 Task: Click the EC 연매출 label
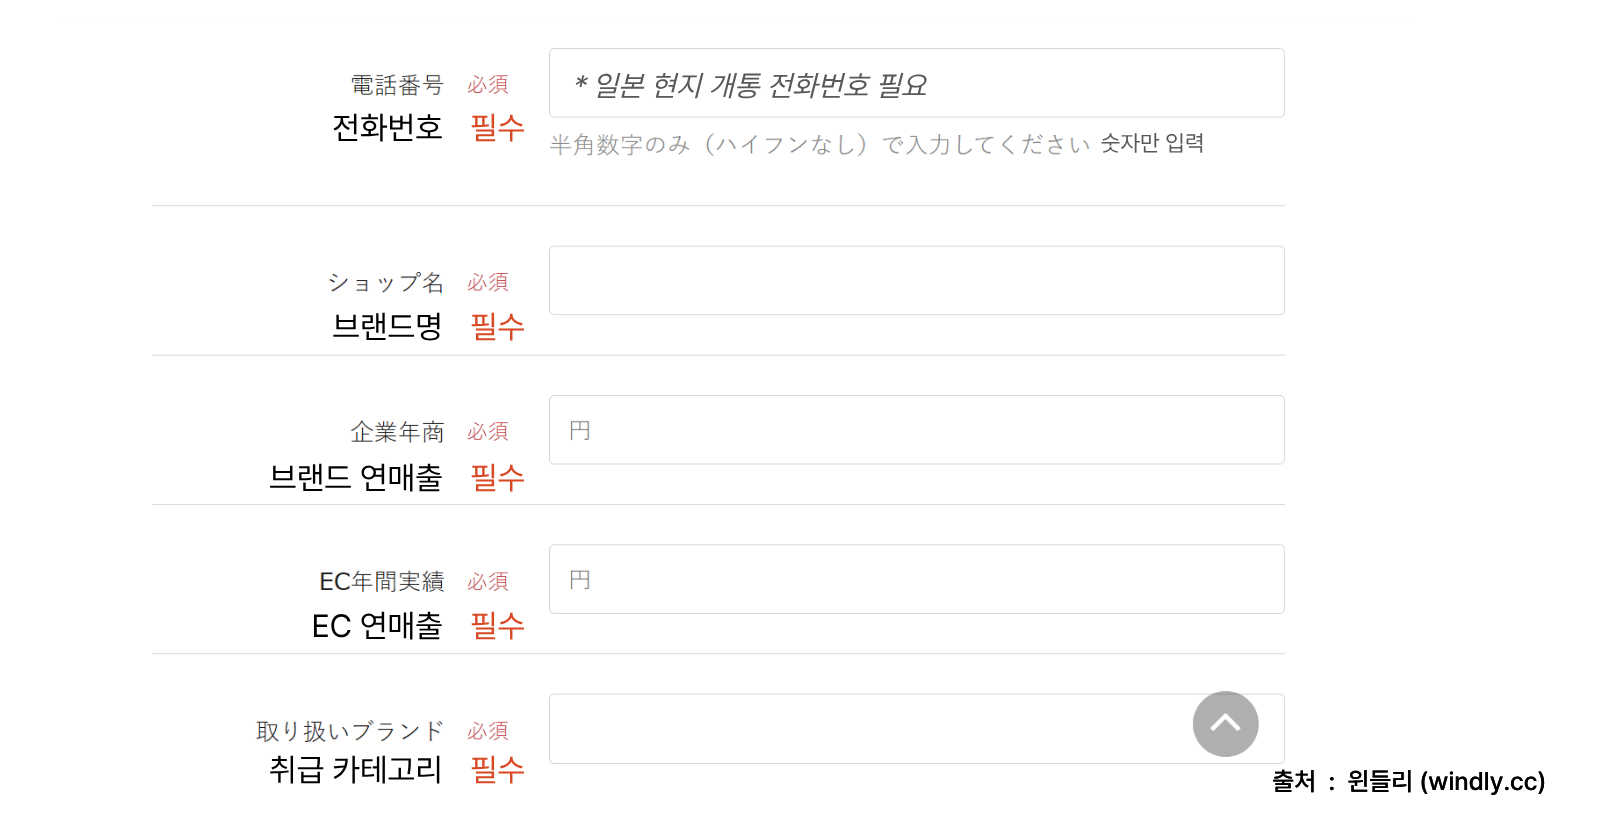[377, 626]
